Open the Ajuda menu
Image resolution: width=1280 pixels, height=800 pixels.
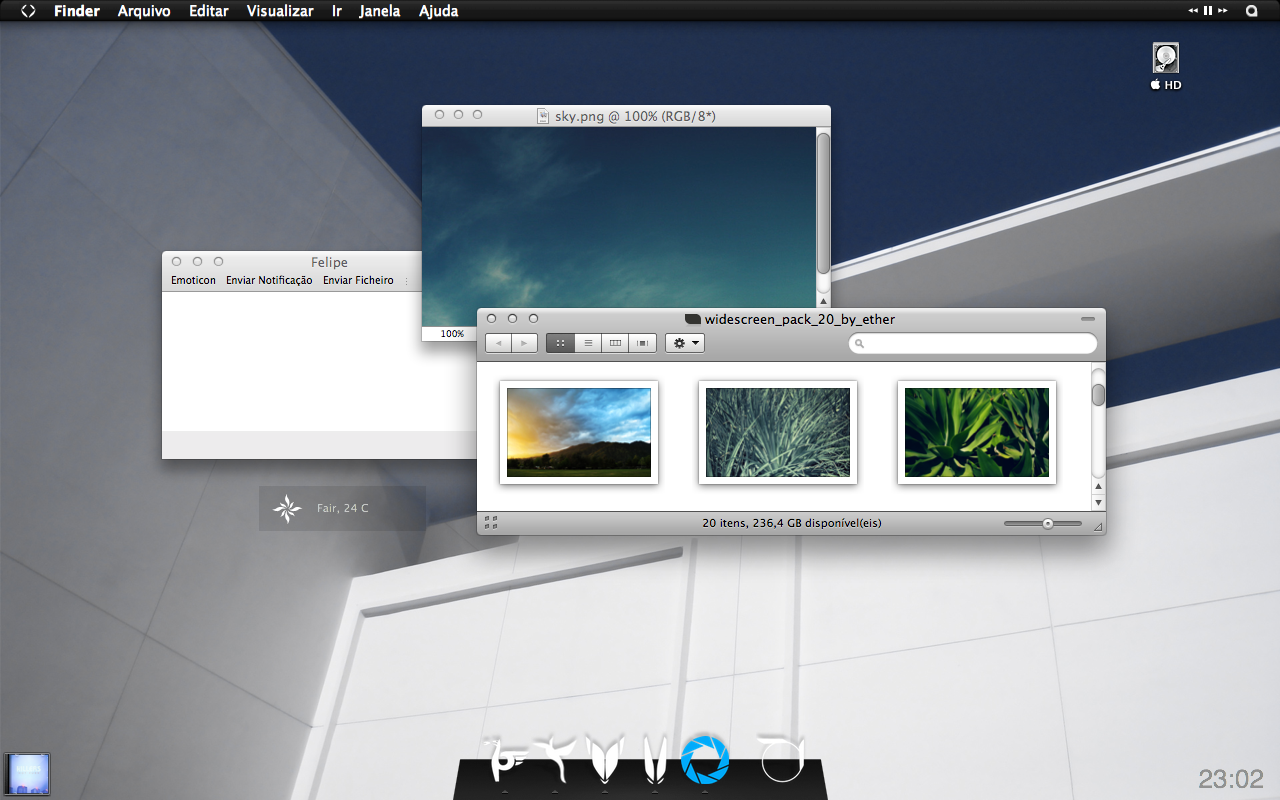click(438, 11)
